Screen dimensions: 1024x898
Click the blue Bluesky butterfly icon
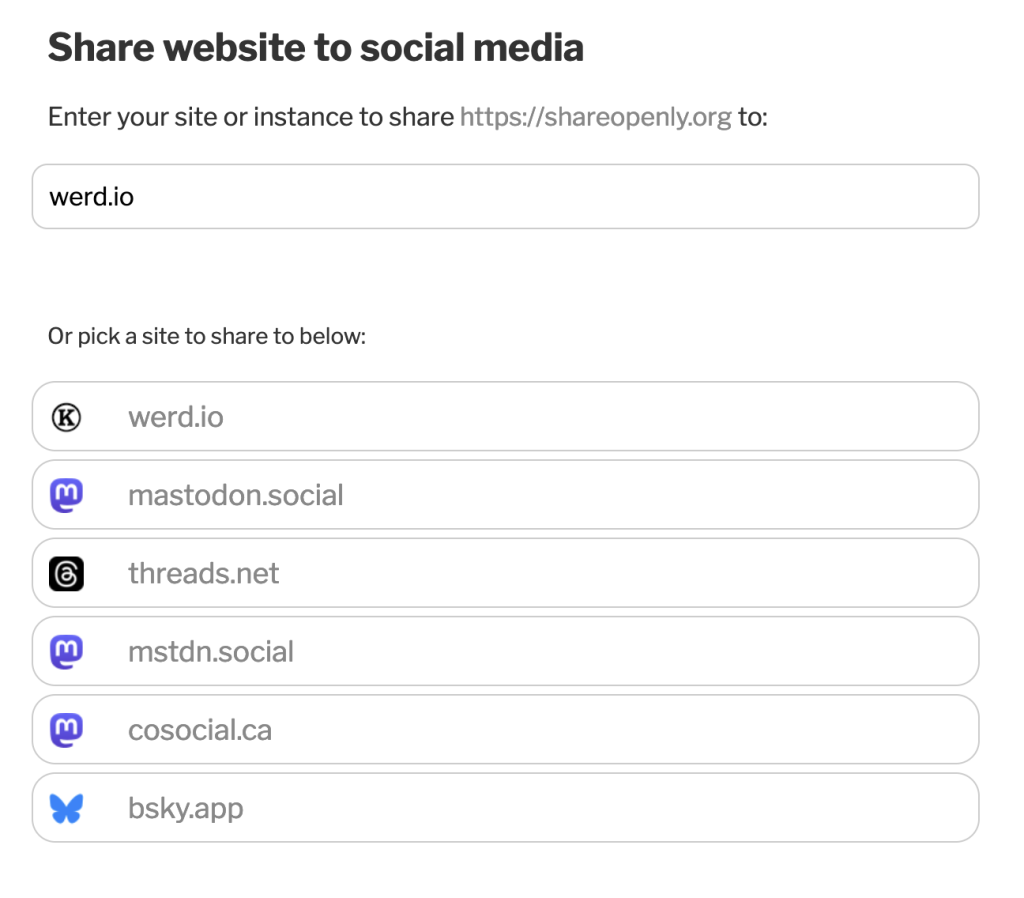(66, 809)
